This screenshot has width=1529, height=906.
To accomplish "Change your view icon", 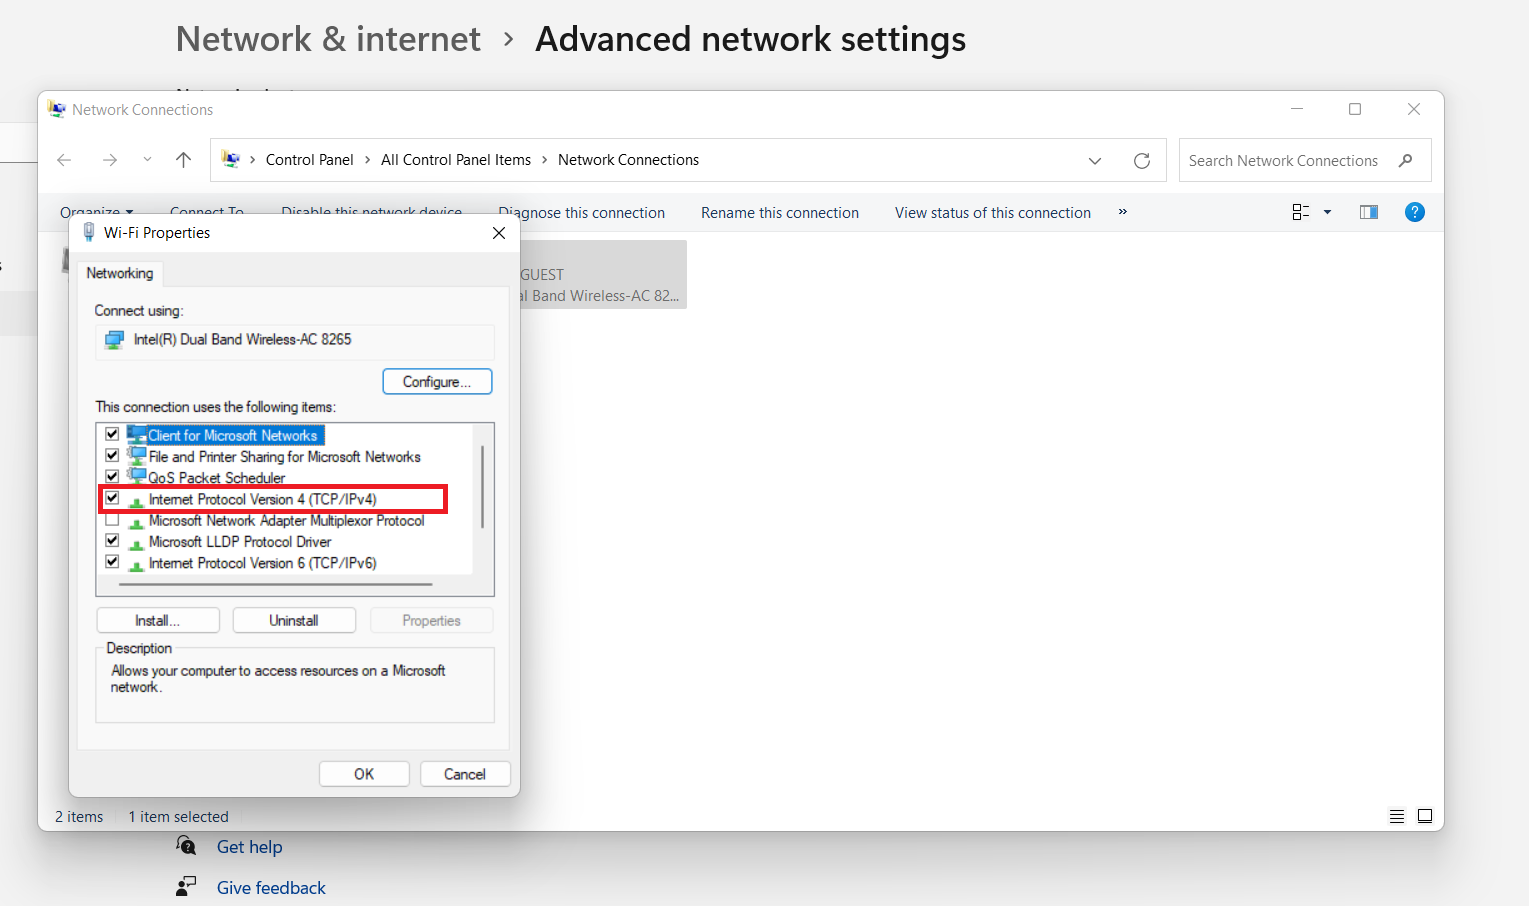I will click(1301, 212).
